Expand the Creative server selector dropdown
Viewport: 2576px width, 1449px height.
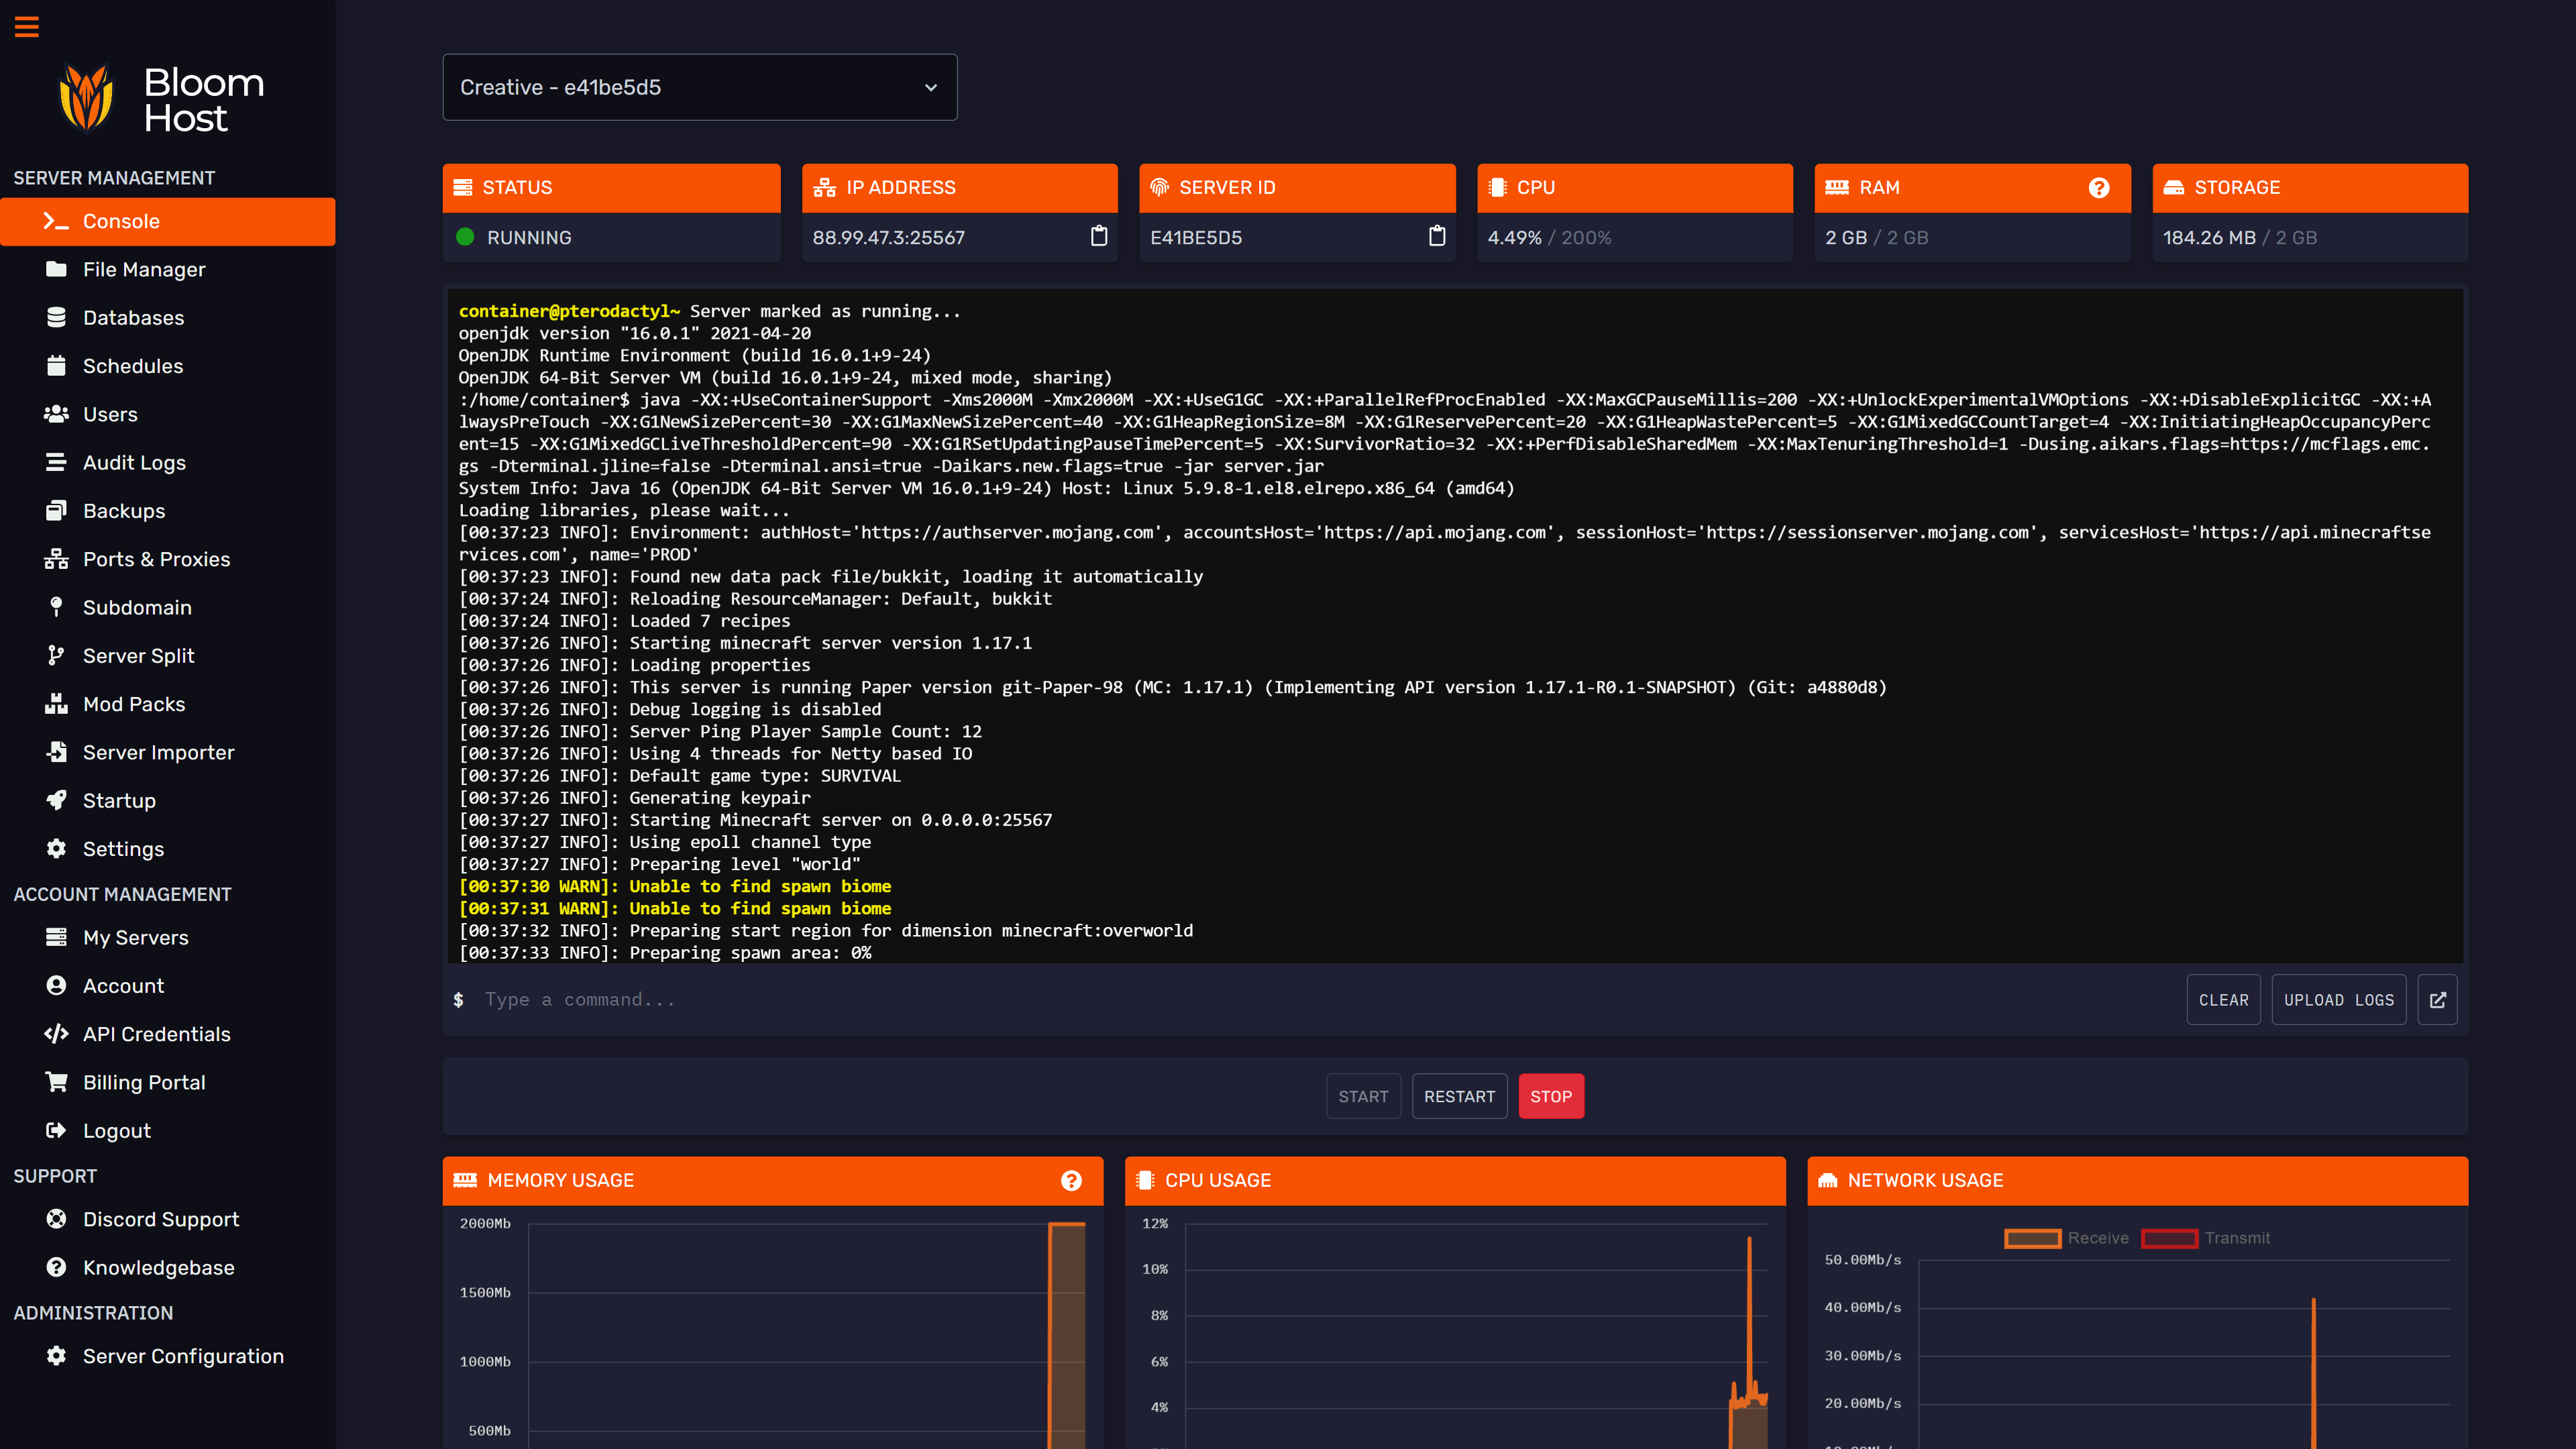[699, 87]
